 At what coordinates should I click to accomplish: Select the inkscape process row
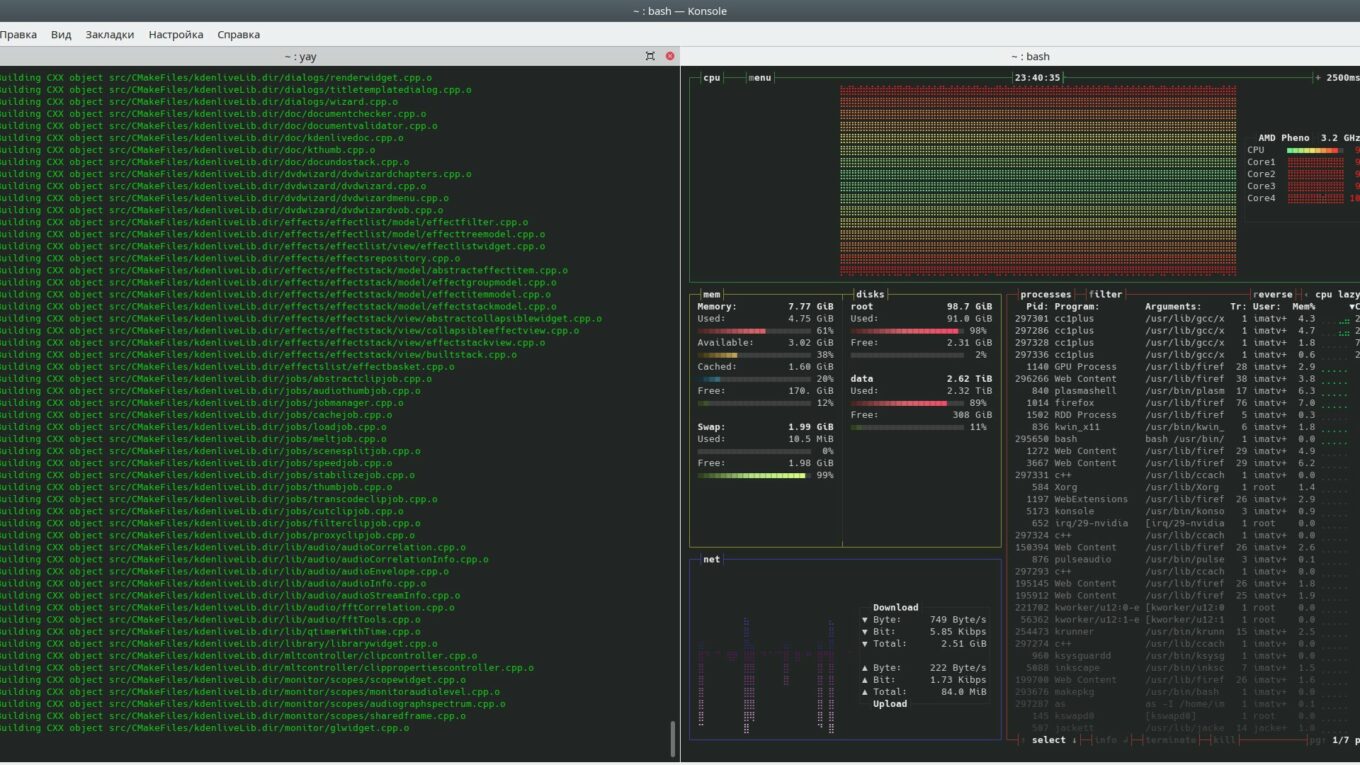pos(1186,668)
